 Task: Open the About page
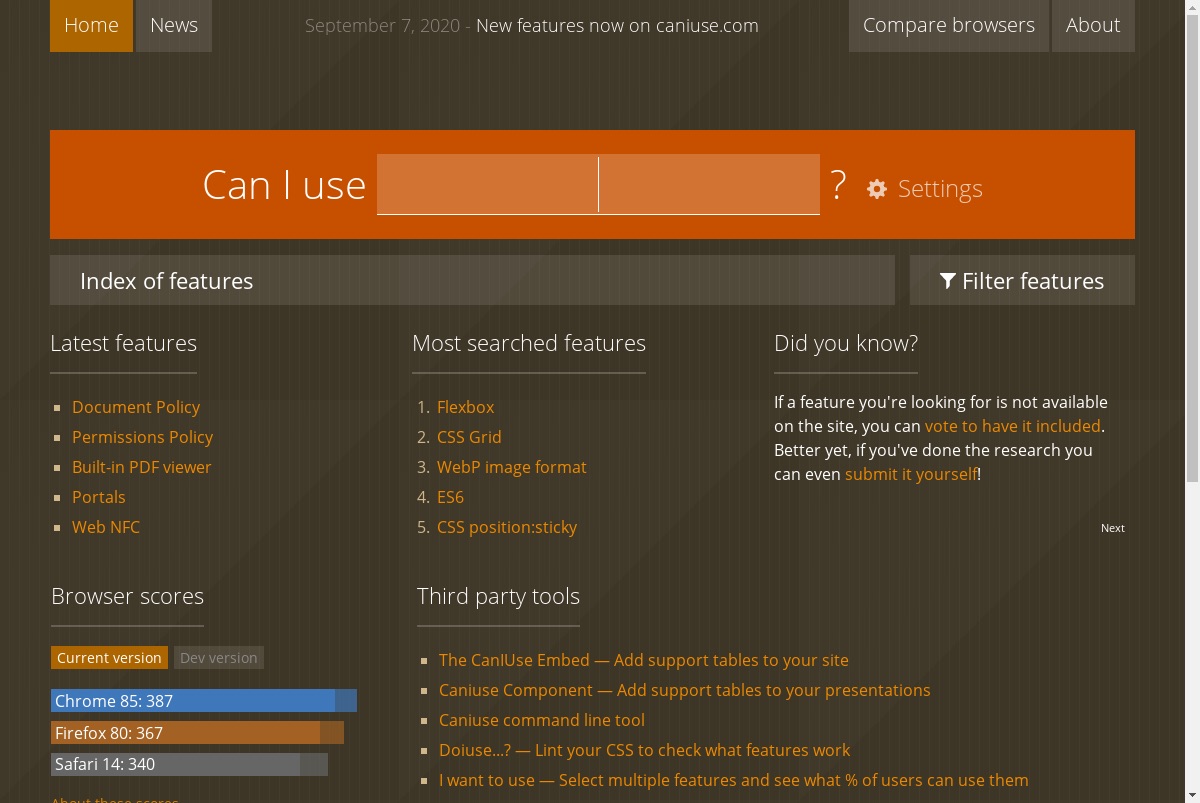pyautogui.click(x=1093, y=26)
